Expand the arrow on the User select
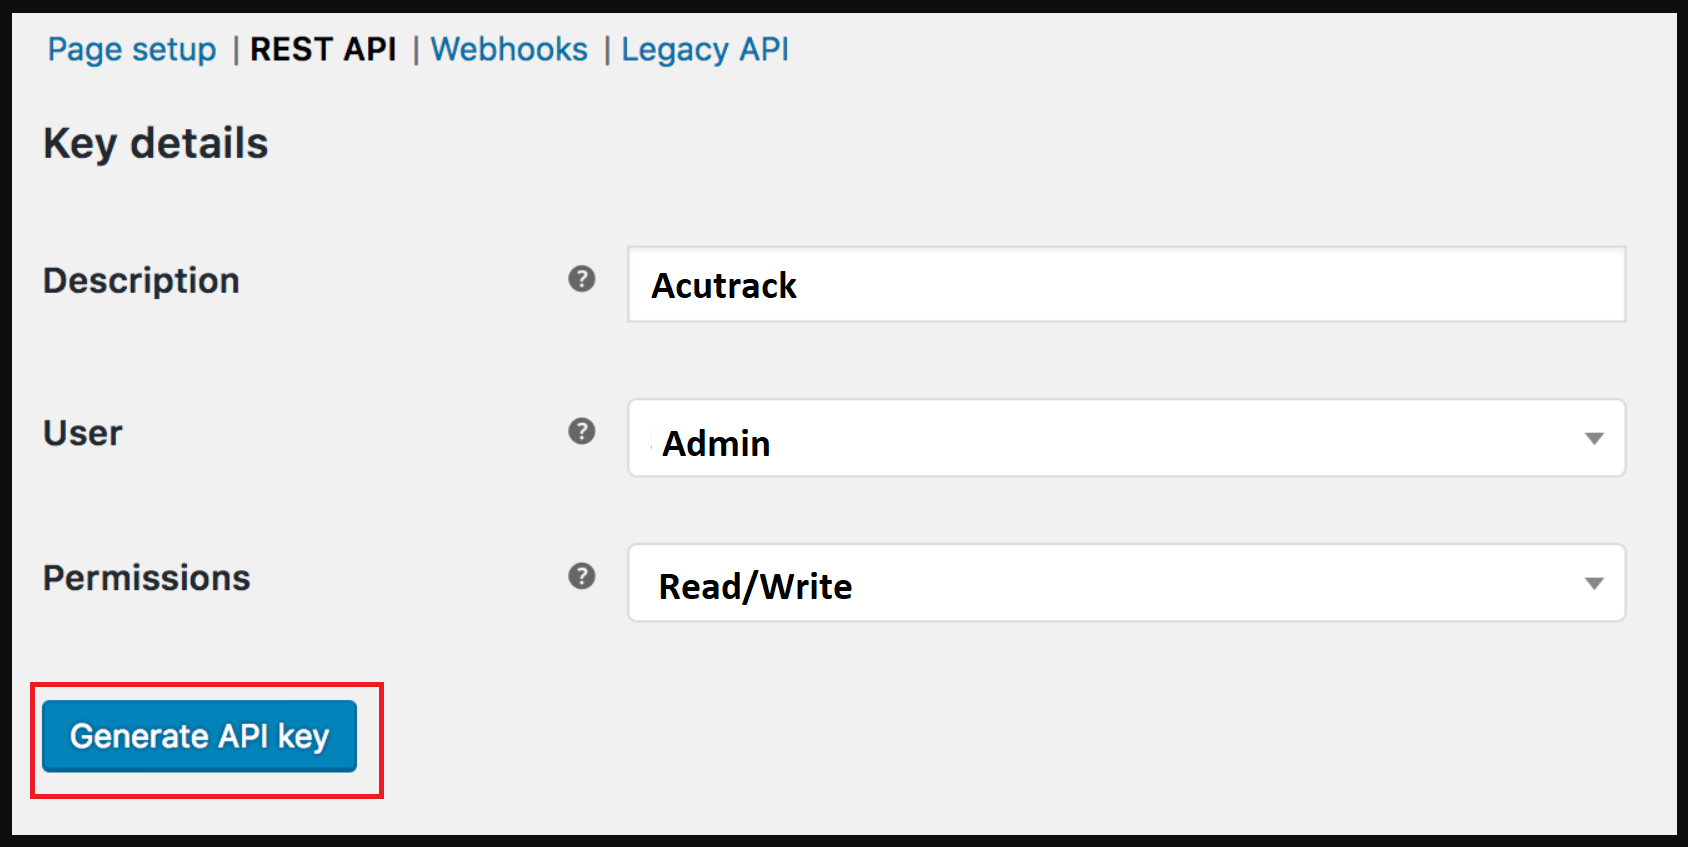Viewport: 1688px width, 847px height. (1594, 439)
